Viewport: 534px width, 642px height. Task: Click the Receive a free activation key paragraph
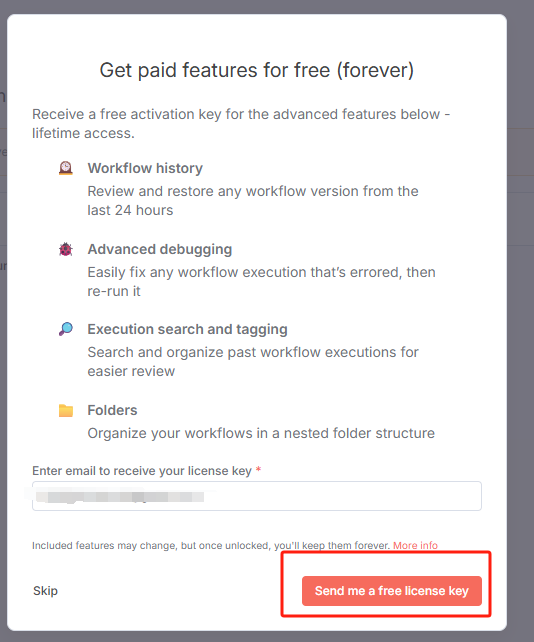[241, 124]
